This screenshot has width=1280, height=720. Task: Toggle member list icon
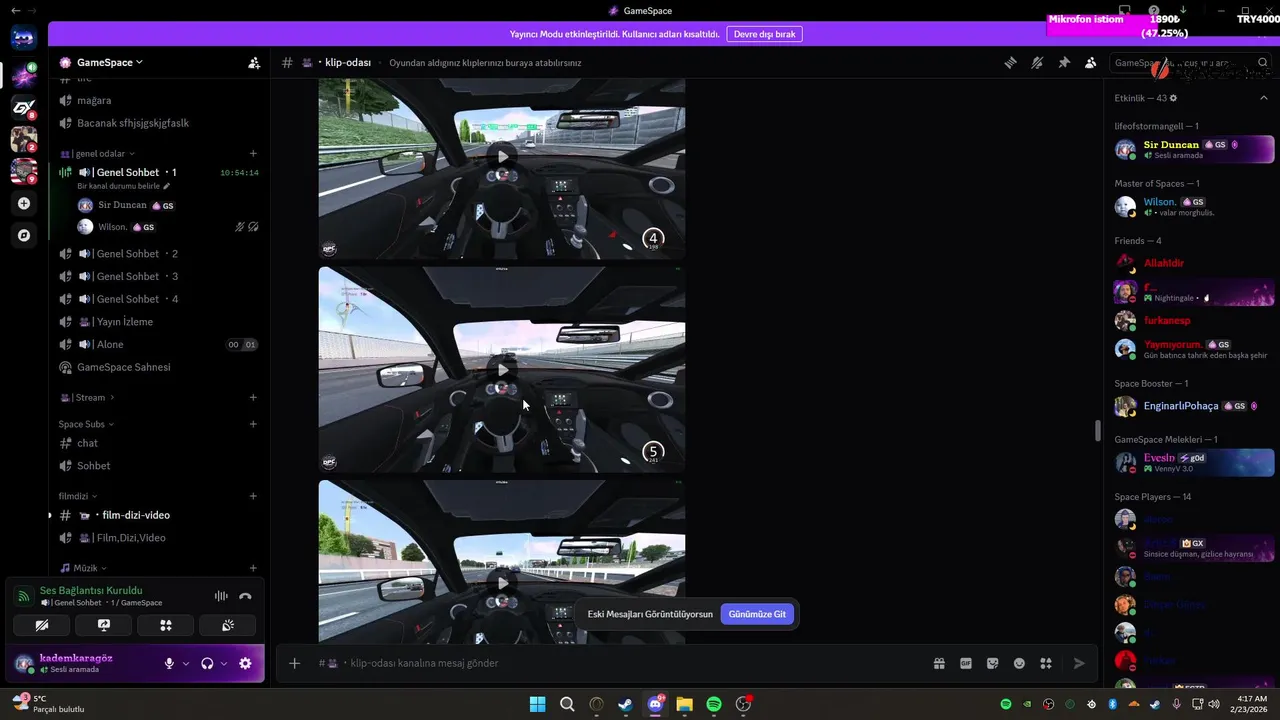[x=1091, y=62]
